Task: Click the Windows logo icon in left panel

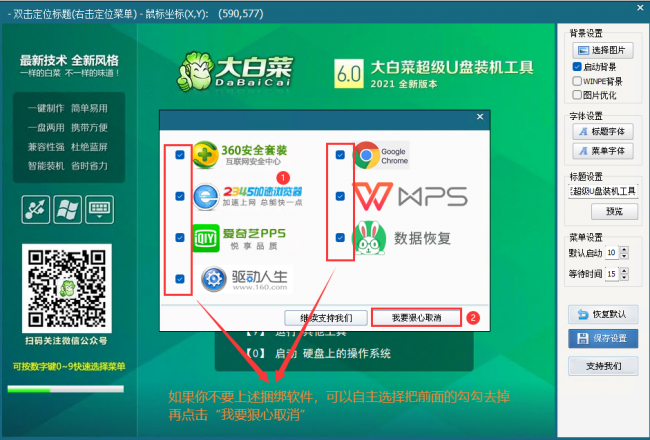Action: coord(68,209)
